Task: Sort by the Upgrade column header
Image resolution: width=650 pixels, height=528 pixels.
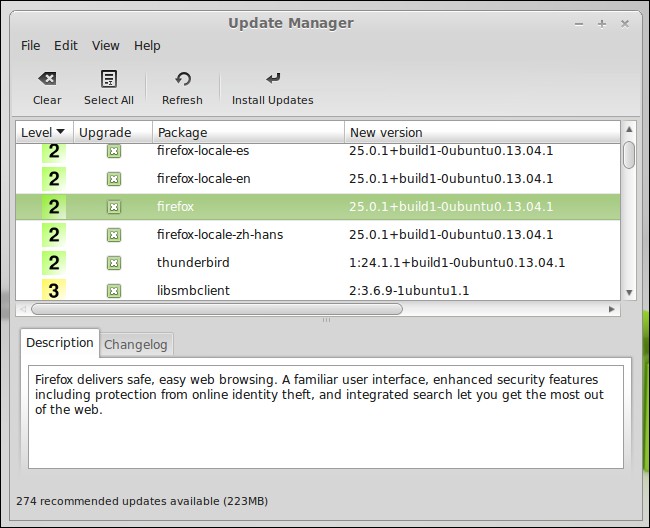Action: click(113, 132)
